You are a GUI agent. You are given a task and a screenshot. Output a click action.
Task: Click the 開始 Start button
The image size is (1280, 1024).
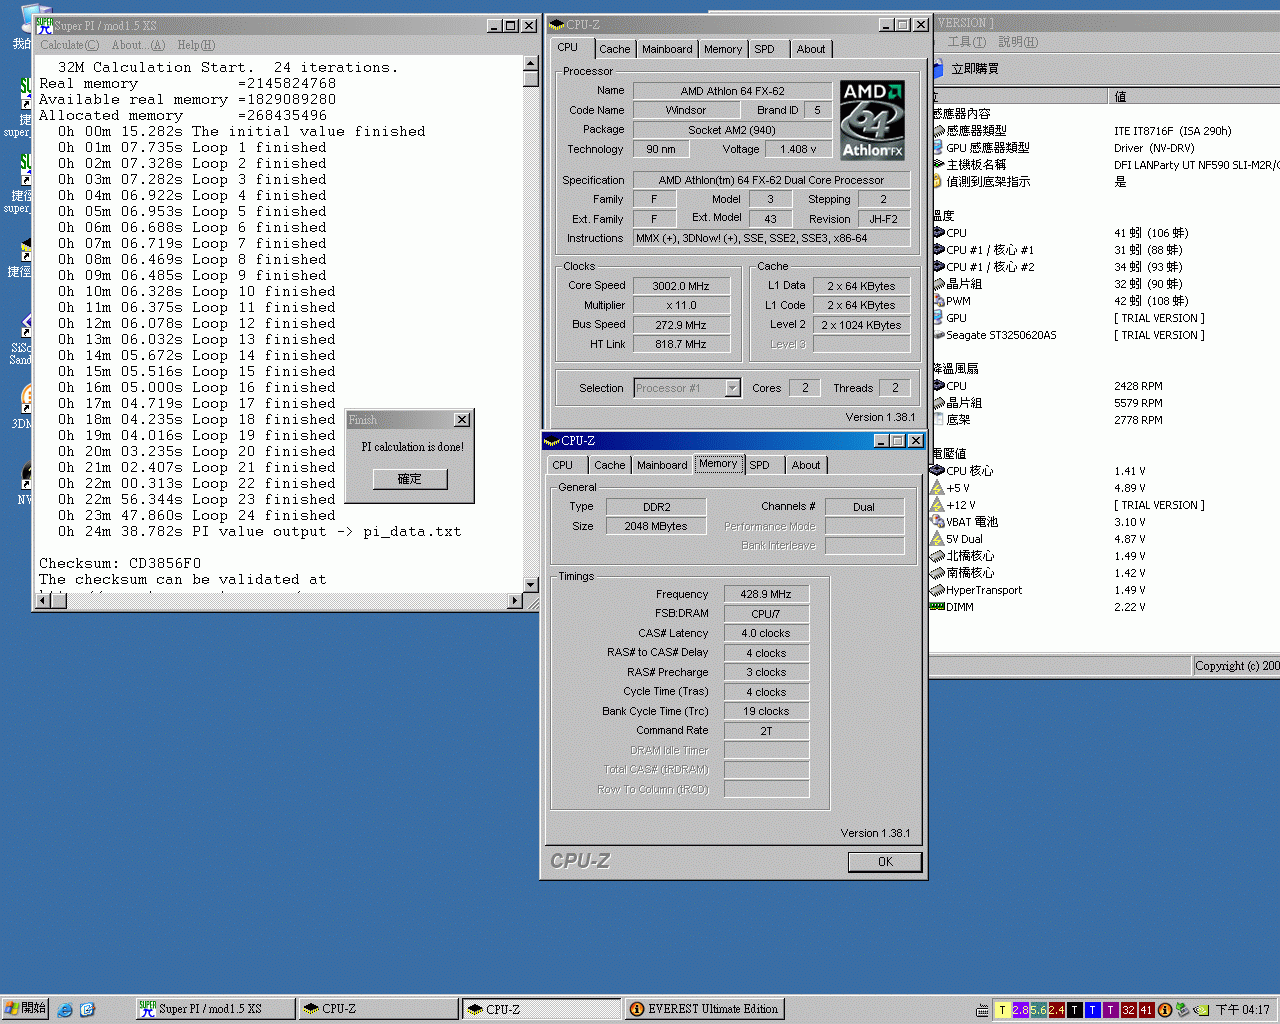pos(25,1009)
